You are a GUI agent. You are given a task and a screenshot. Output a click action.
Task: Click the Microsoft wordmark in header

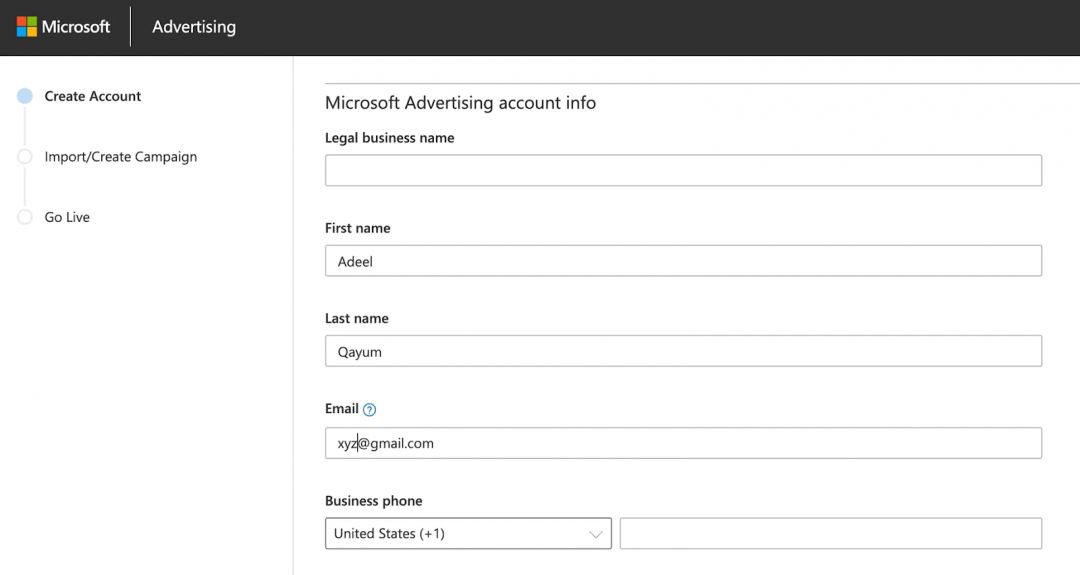pos(76,27)
